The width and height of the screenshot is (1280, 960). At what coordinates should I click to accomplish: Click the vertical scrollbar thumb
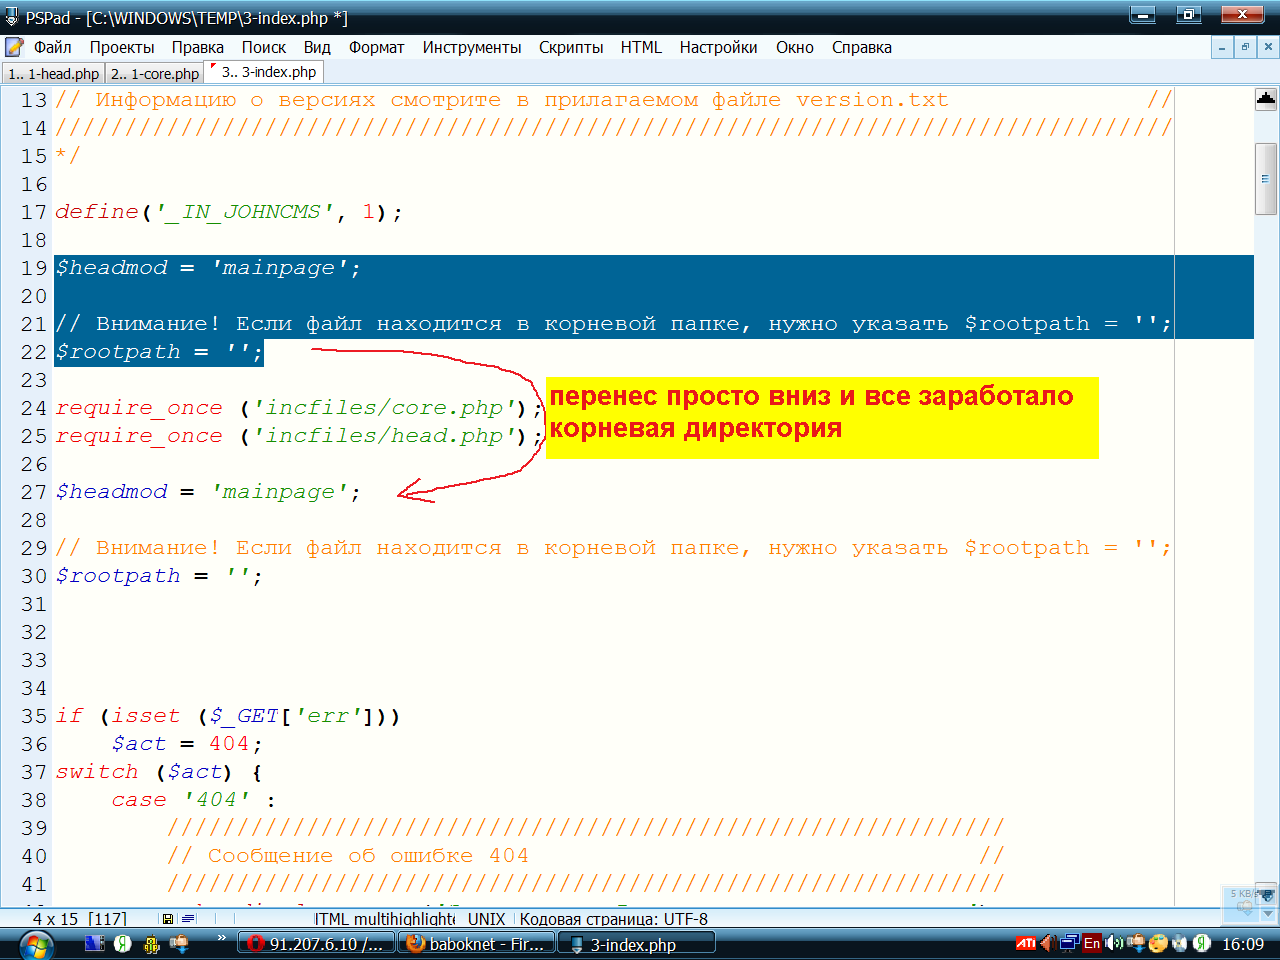pyautogui.click(x=1266, y=179)
